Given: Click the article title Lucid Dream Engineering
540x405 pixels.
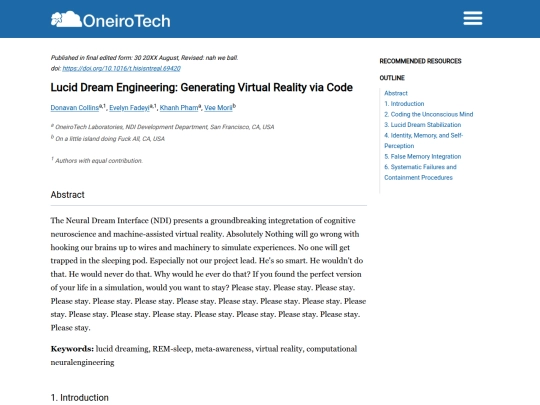Looking at the screenshot, I should [201, 87].
